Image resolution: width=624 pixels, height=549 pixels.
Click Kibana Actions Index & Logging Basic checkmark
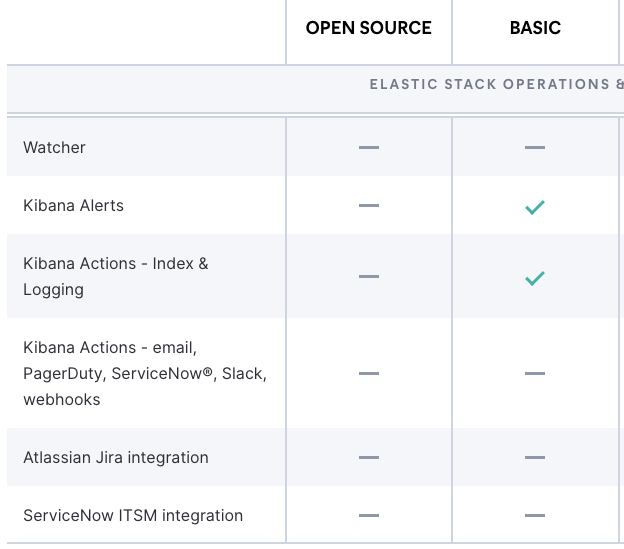click(535, 277)
